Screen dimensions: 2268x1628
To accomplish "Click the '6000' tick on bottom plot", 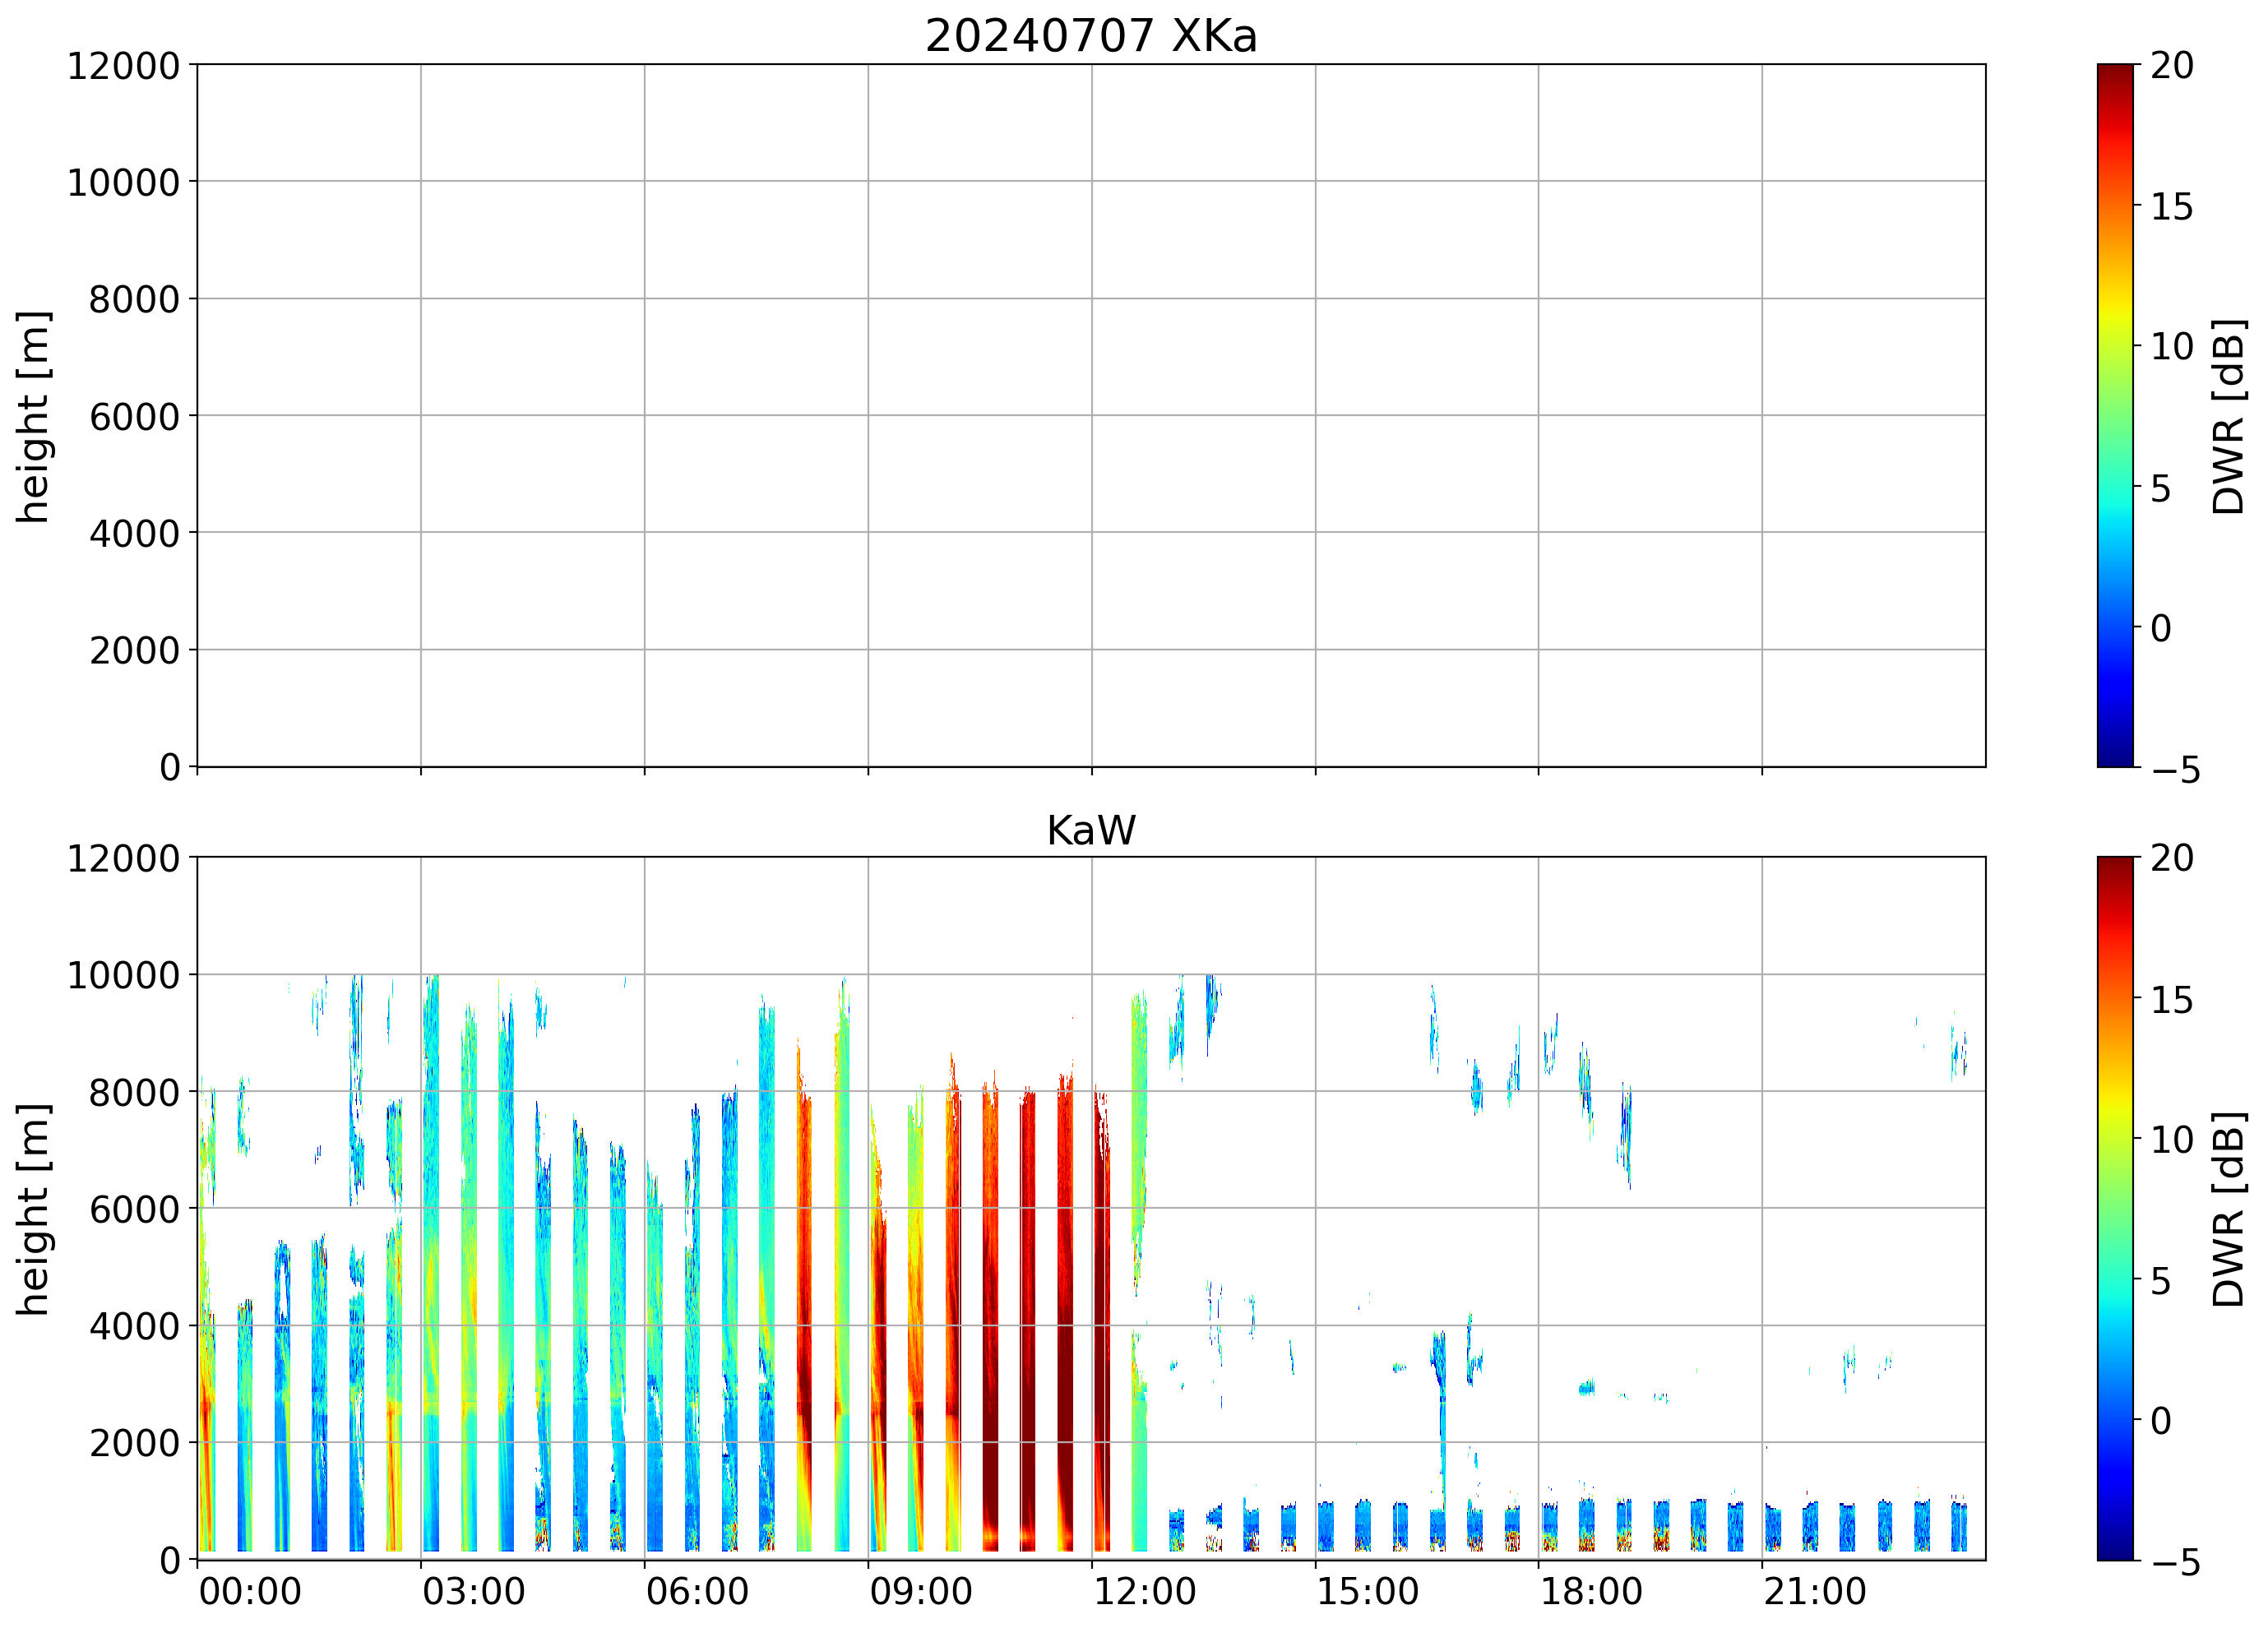I will point(134,1209).
